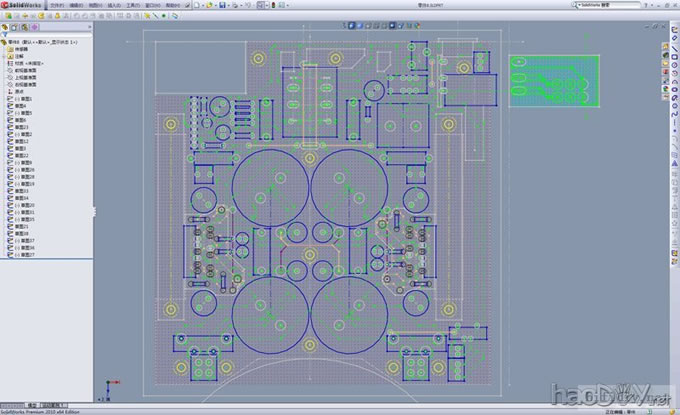Collapse the feature tree panel using side handle

tap(94, 210)
